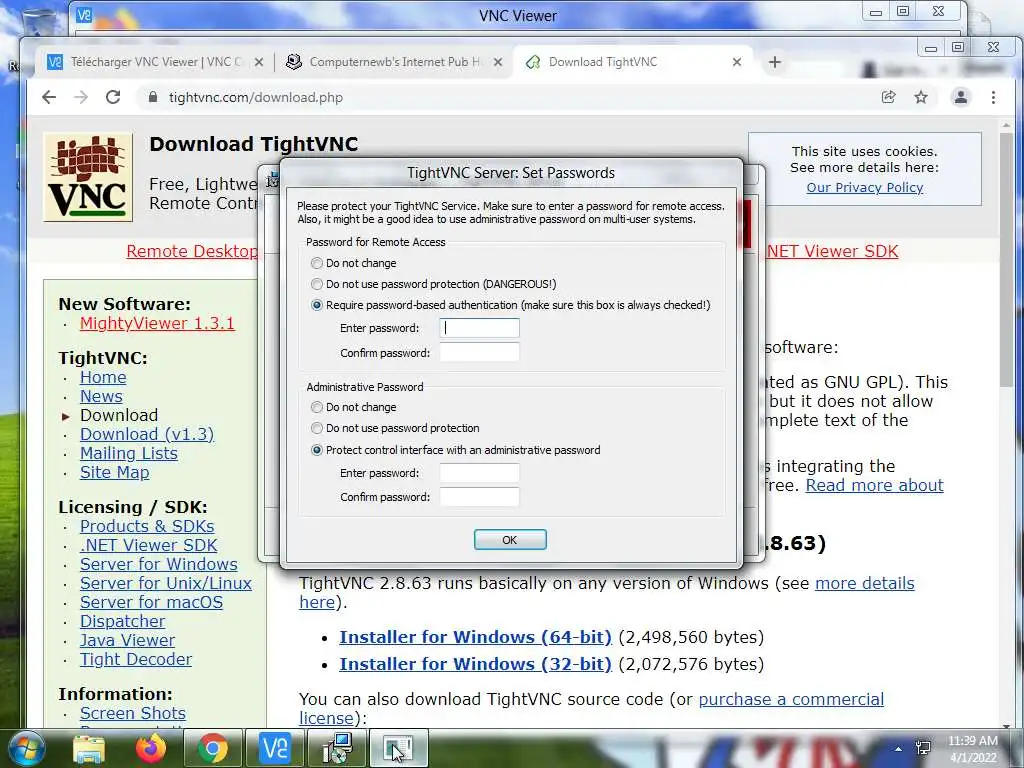Open Remote Desktop link in red navigation
Image resolution: width=1024 pixels, height=768 pixels.
coord(192,251)
